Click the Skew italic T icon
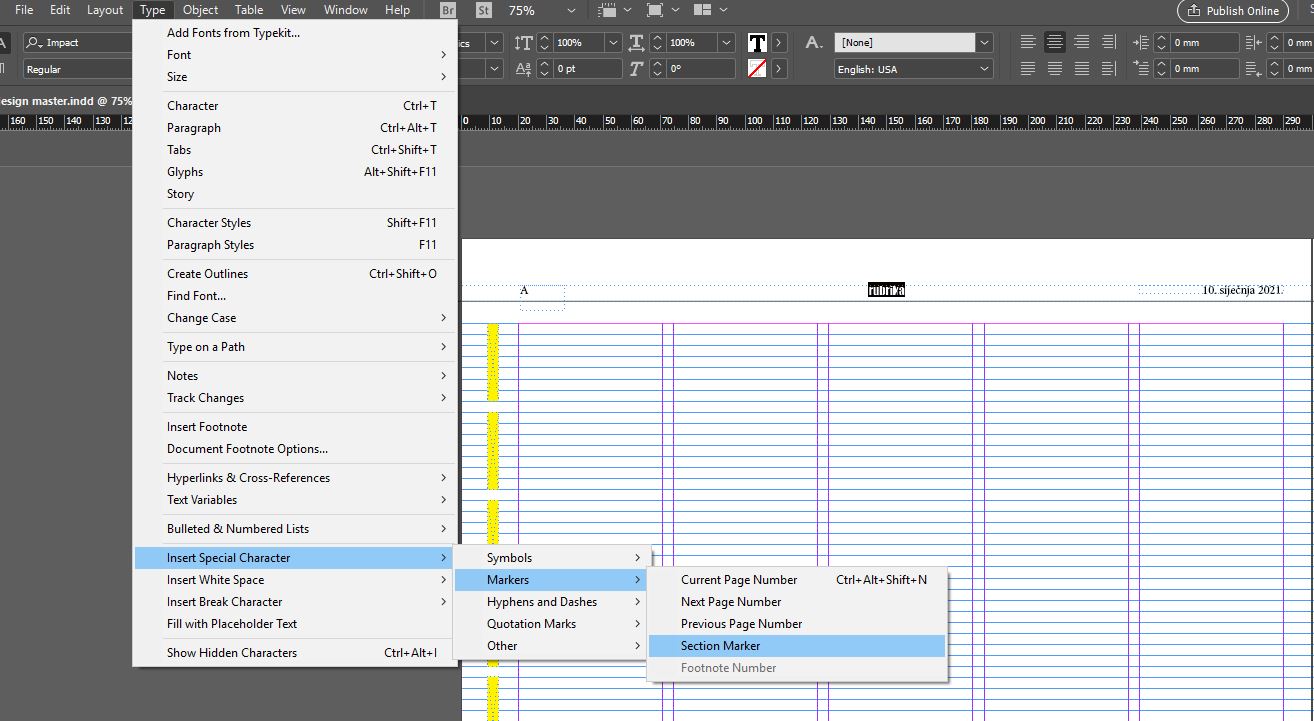Viewport: 1314px width, 721px height. 637,69
